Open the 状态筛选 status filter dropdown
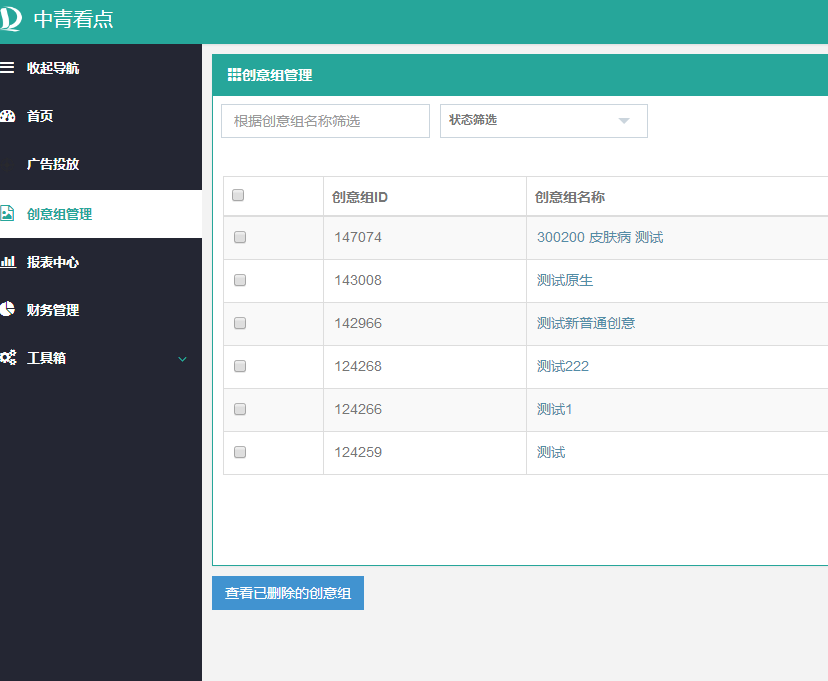The width and height of the screenshot is (828, 681). point(543,121)
